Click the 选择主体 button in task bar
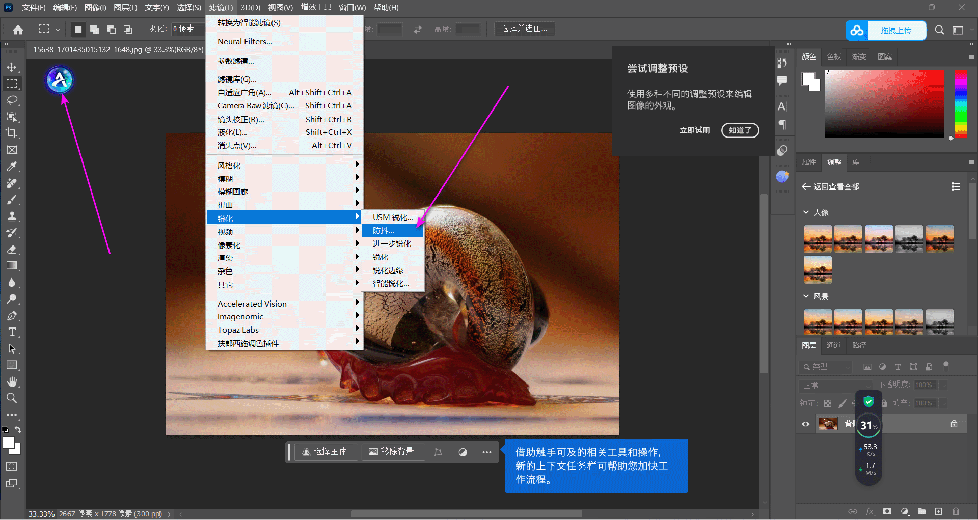 pyautogui.click(x=324, y=451)
